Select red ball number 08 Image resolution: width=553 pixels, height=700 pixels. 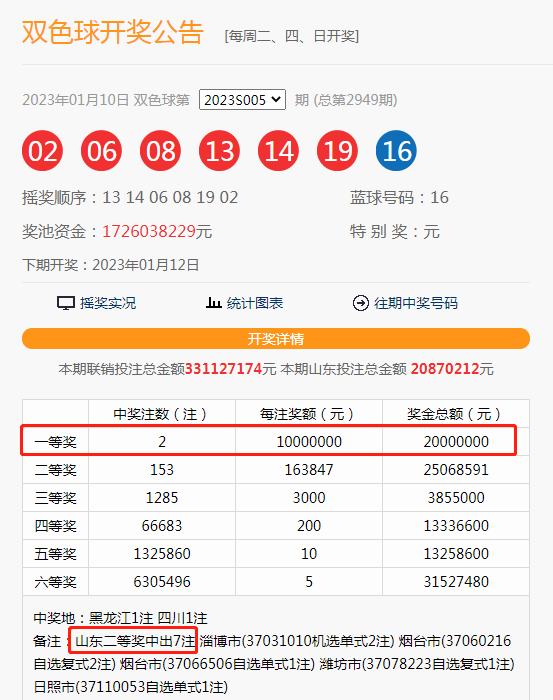pyautogui.click(x=160, y=150)
